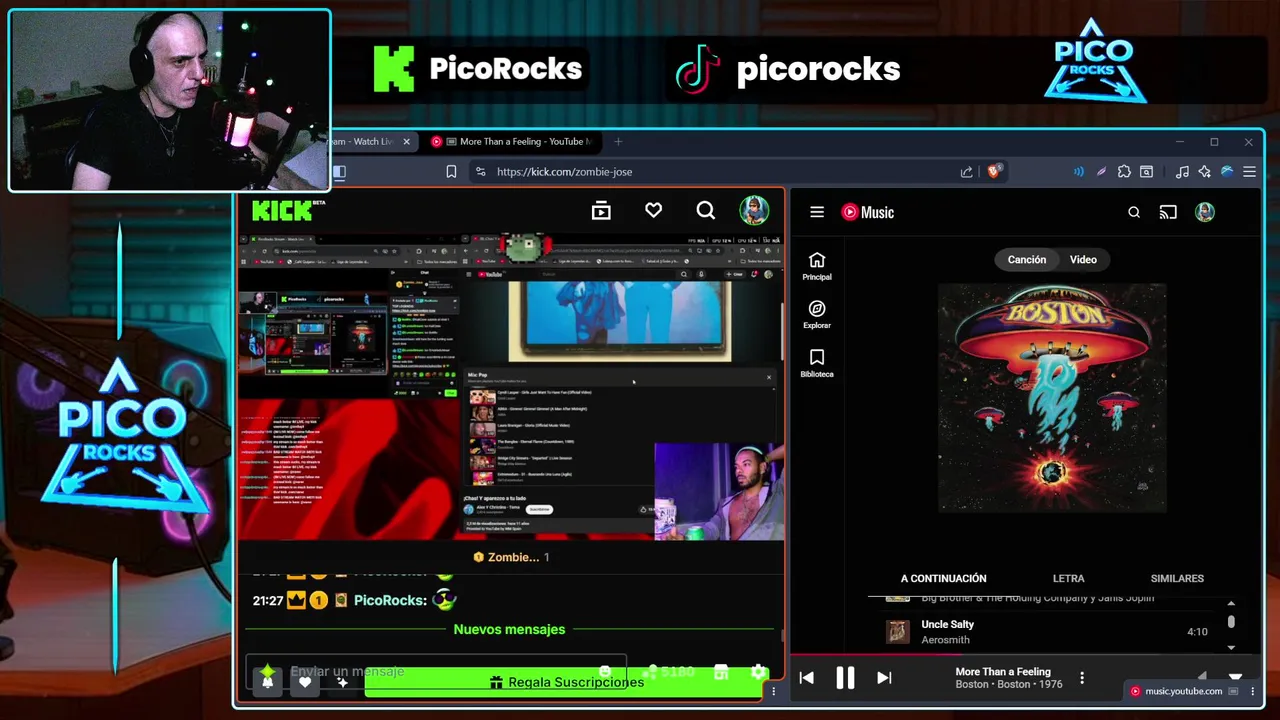The width and height of the screenshot is (1280, 720).
Task: Jump to Nuevos mensajes in chat
Action: point(509,629)
